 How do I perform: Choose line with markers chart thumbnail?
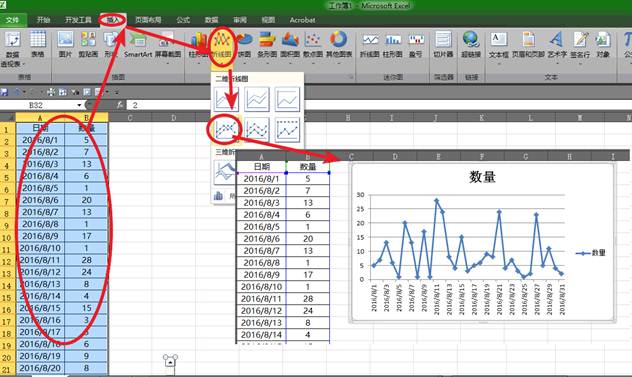pyautogui.click(x=225, y=130)
